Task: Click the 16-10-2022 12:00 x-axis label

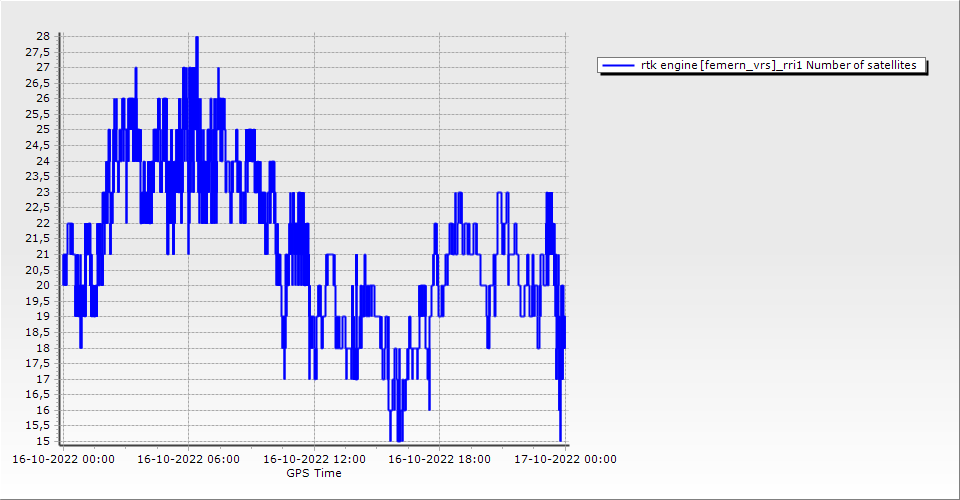Action: (314, 460)
